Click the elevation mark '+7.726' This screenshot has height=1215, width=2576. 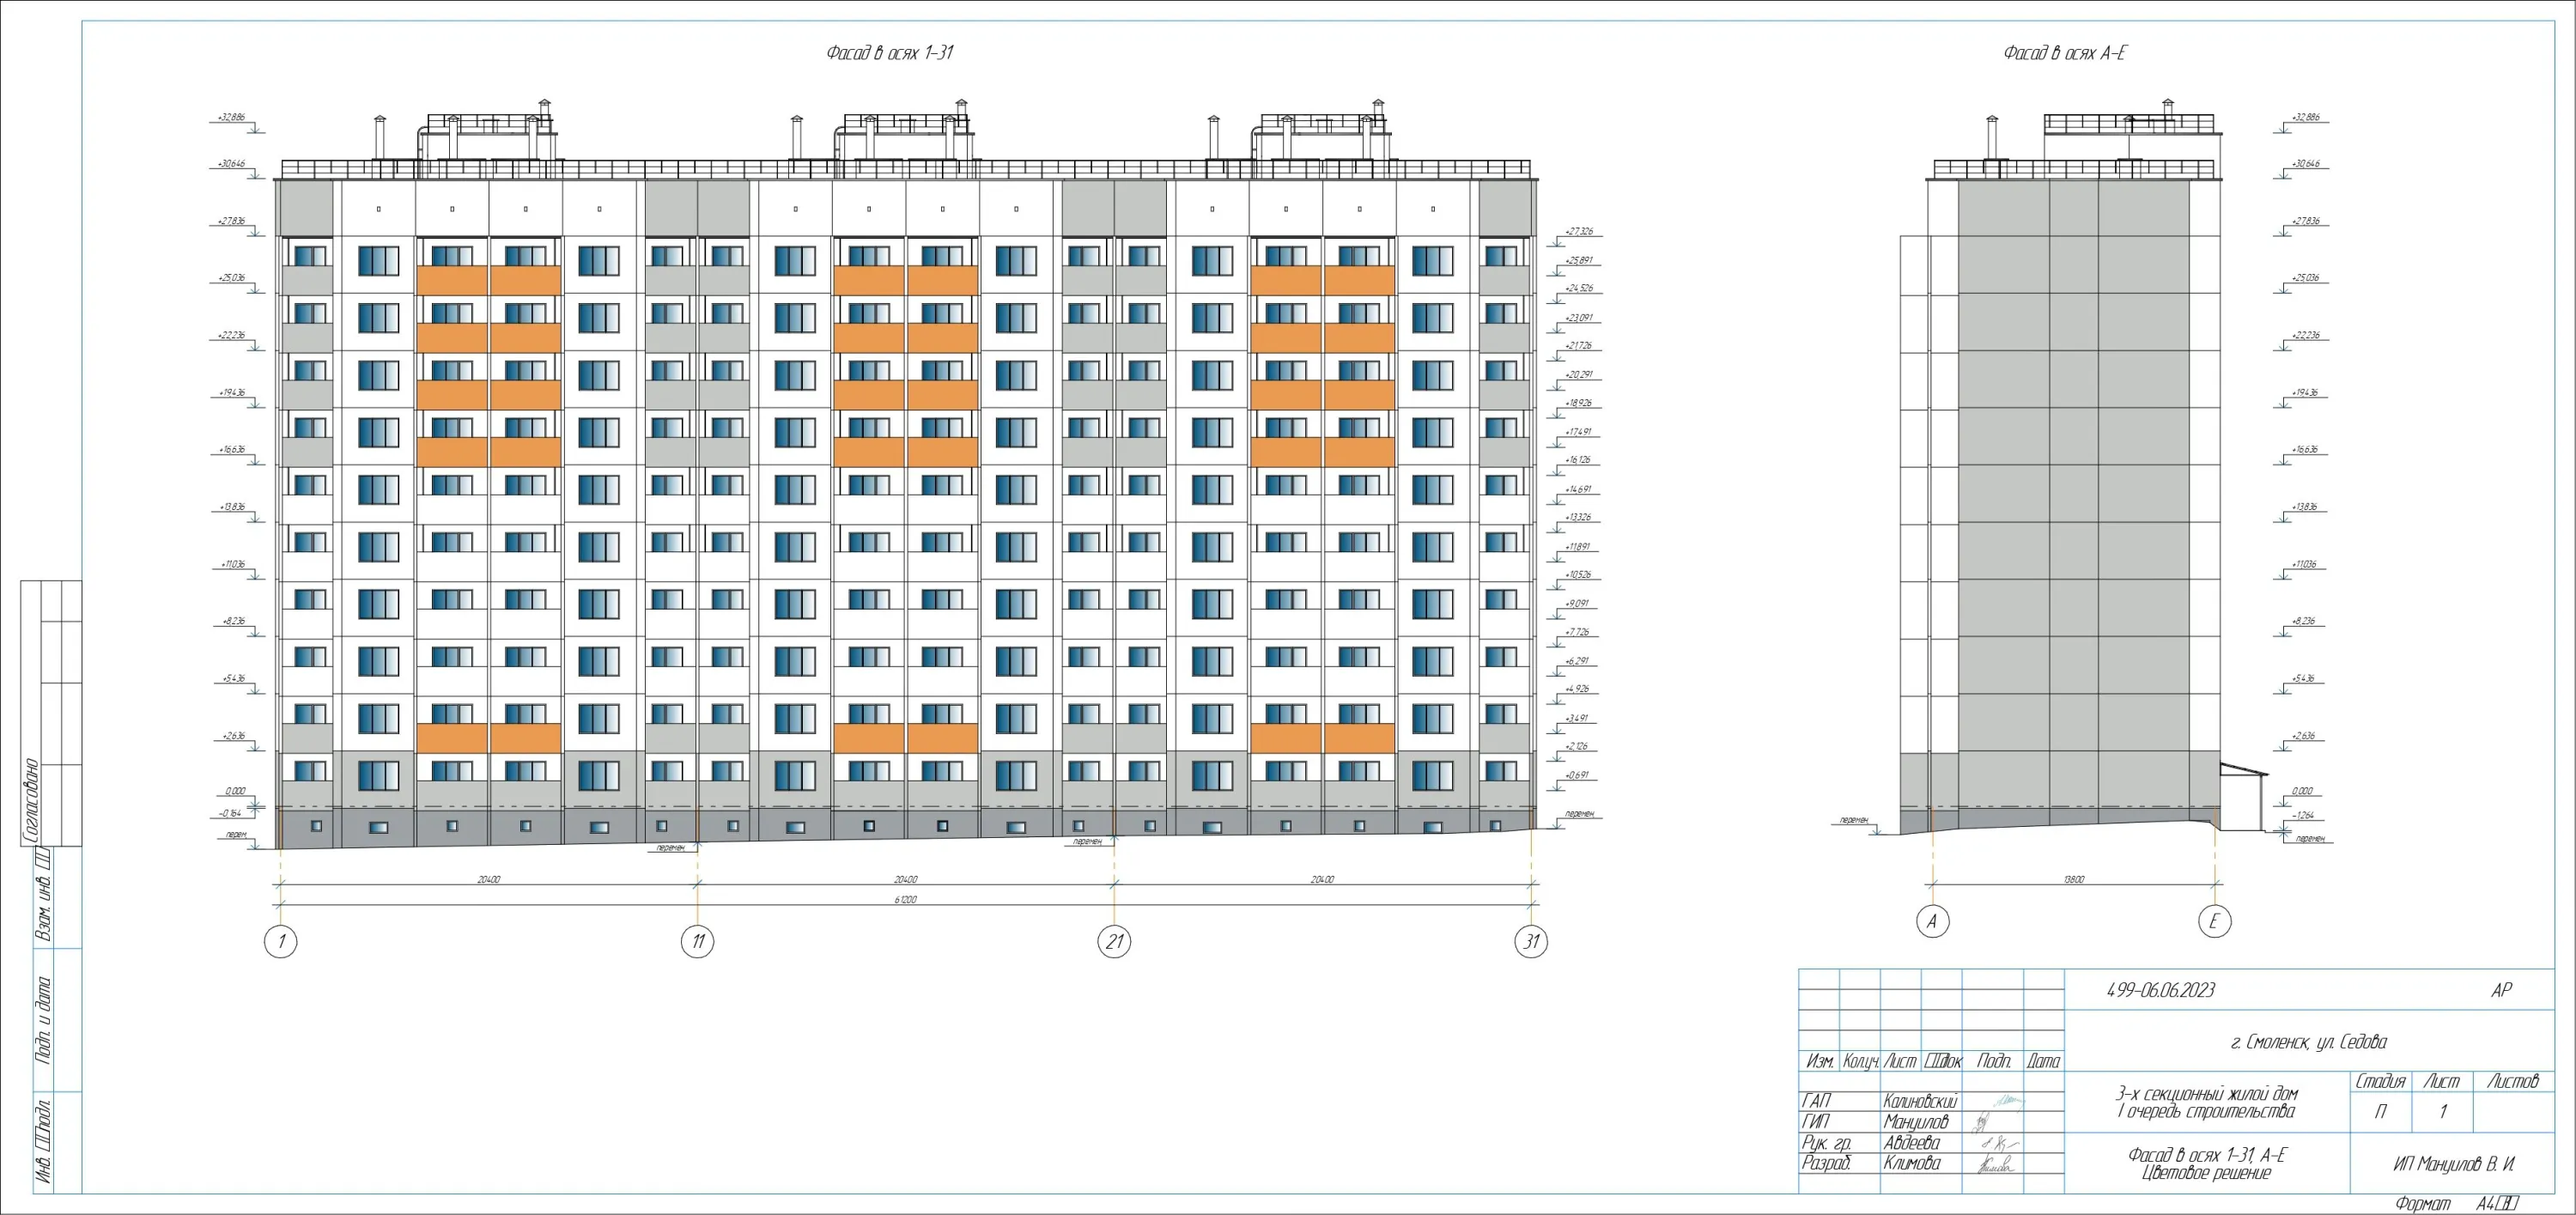1579,633
